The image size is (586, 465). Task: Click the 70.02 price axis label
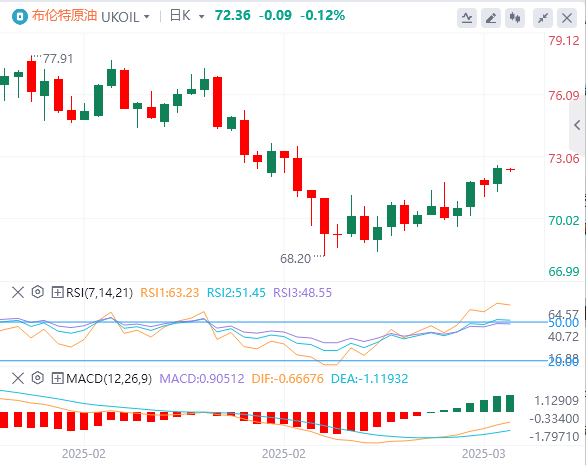(x=564, y=221)
